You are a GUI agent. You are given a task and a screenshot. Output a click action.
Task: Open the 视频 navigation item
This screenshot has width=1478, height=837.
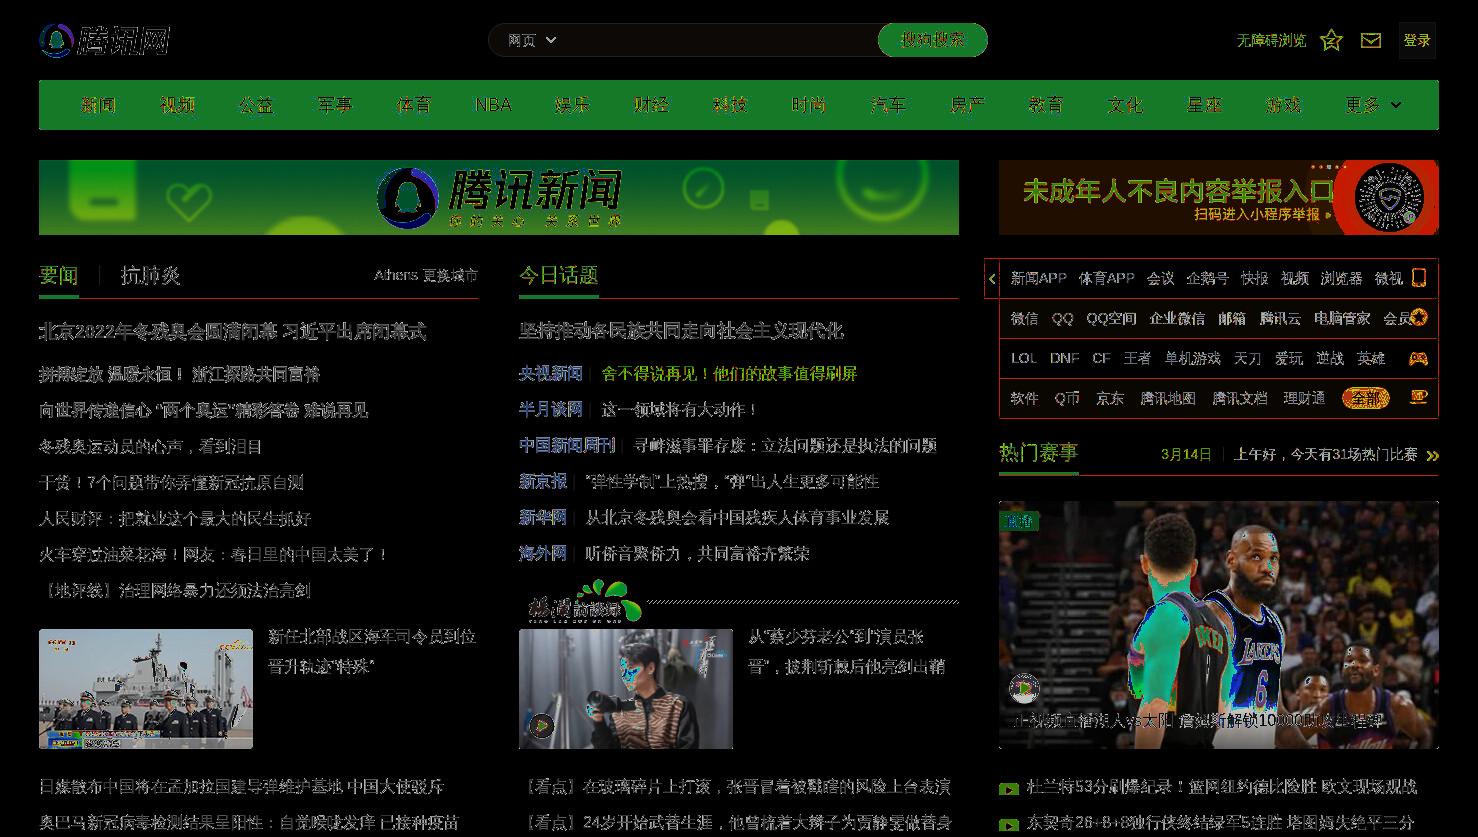[x=178, y=105]
